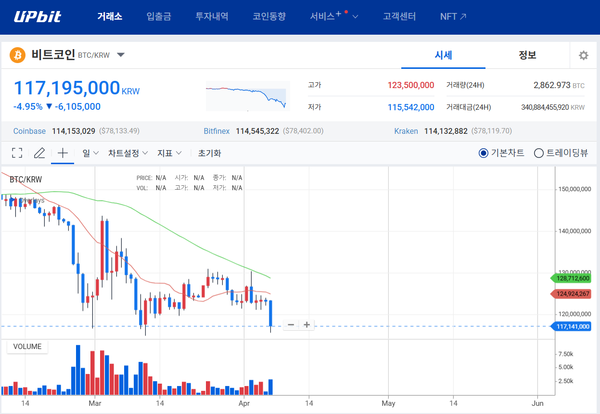600x414 pixels.
Task: Select the 기본차트 radio option
Action: tap(484, 153)
